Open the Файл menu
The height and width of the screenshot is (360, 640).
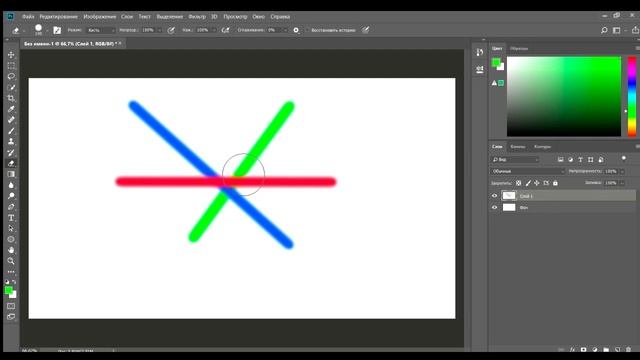click(28, 17)
